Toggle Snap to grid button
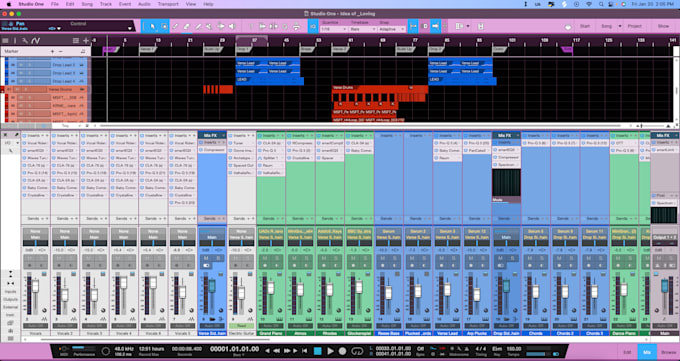This screenshot has height=361, width=680. coord(412,26)
